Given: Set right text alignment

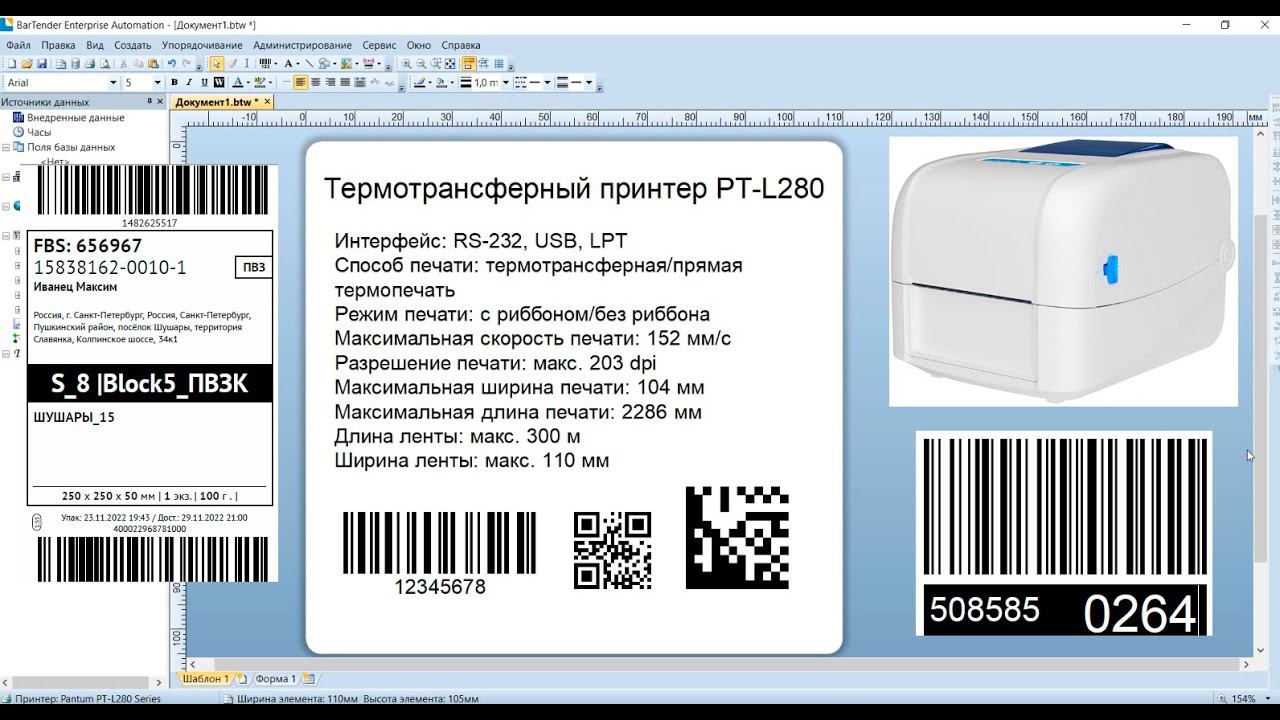Looking at the screenshot, I should click(x=330, y=82).
